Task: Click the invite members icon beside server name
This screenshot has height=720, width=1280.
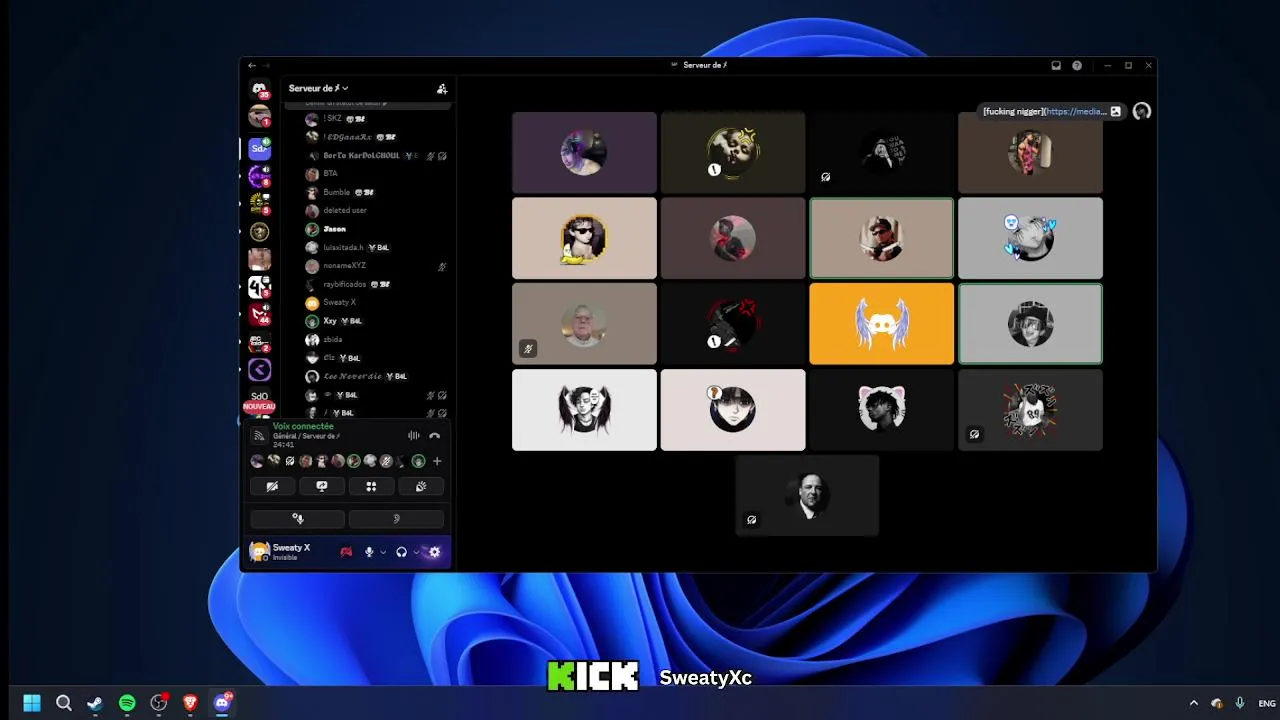Action: tap(442, 89)
